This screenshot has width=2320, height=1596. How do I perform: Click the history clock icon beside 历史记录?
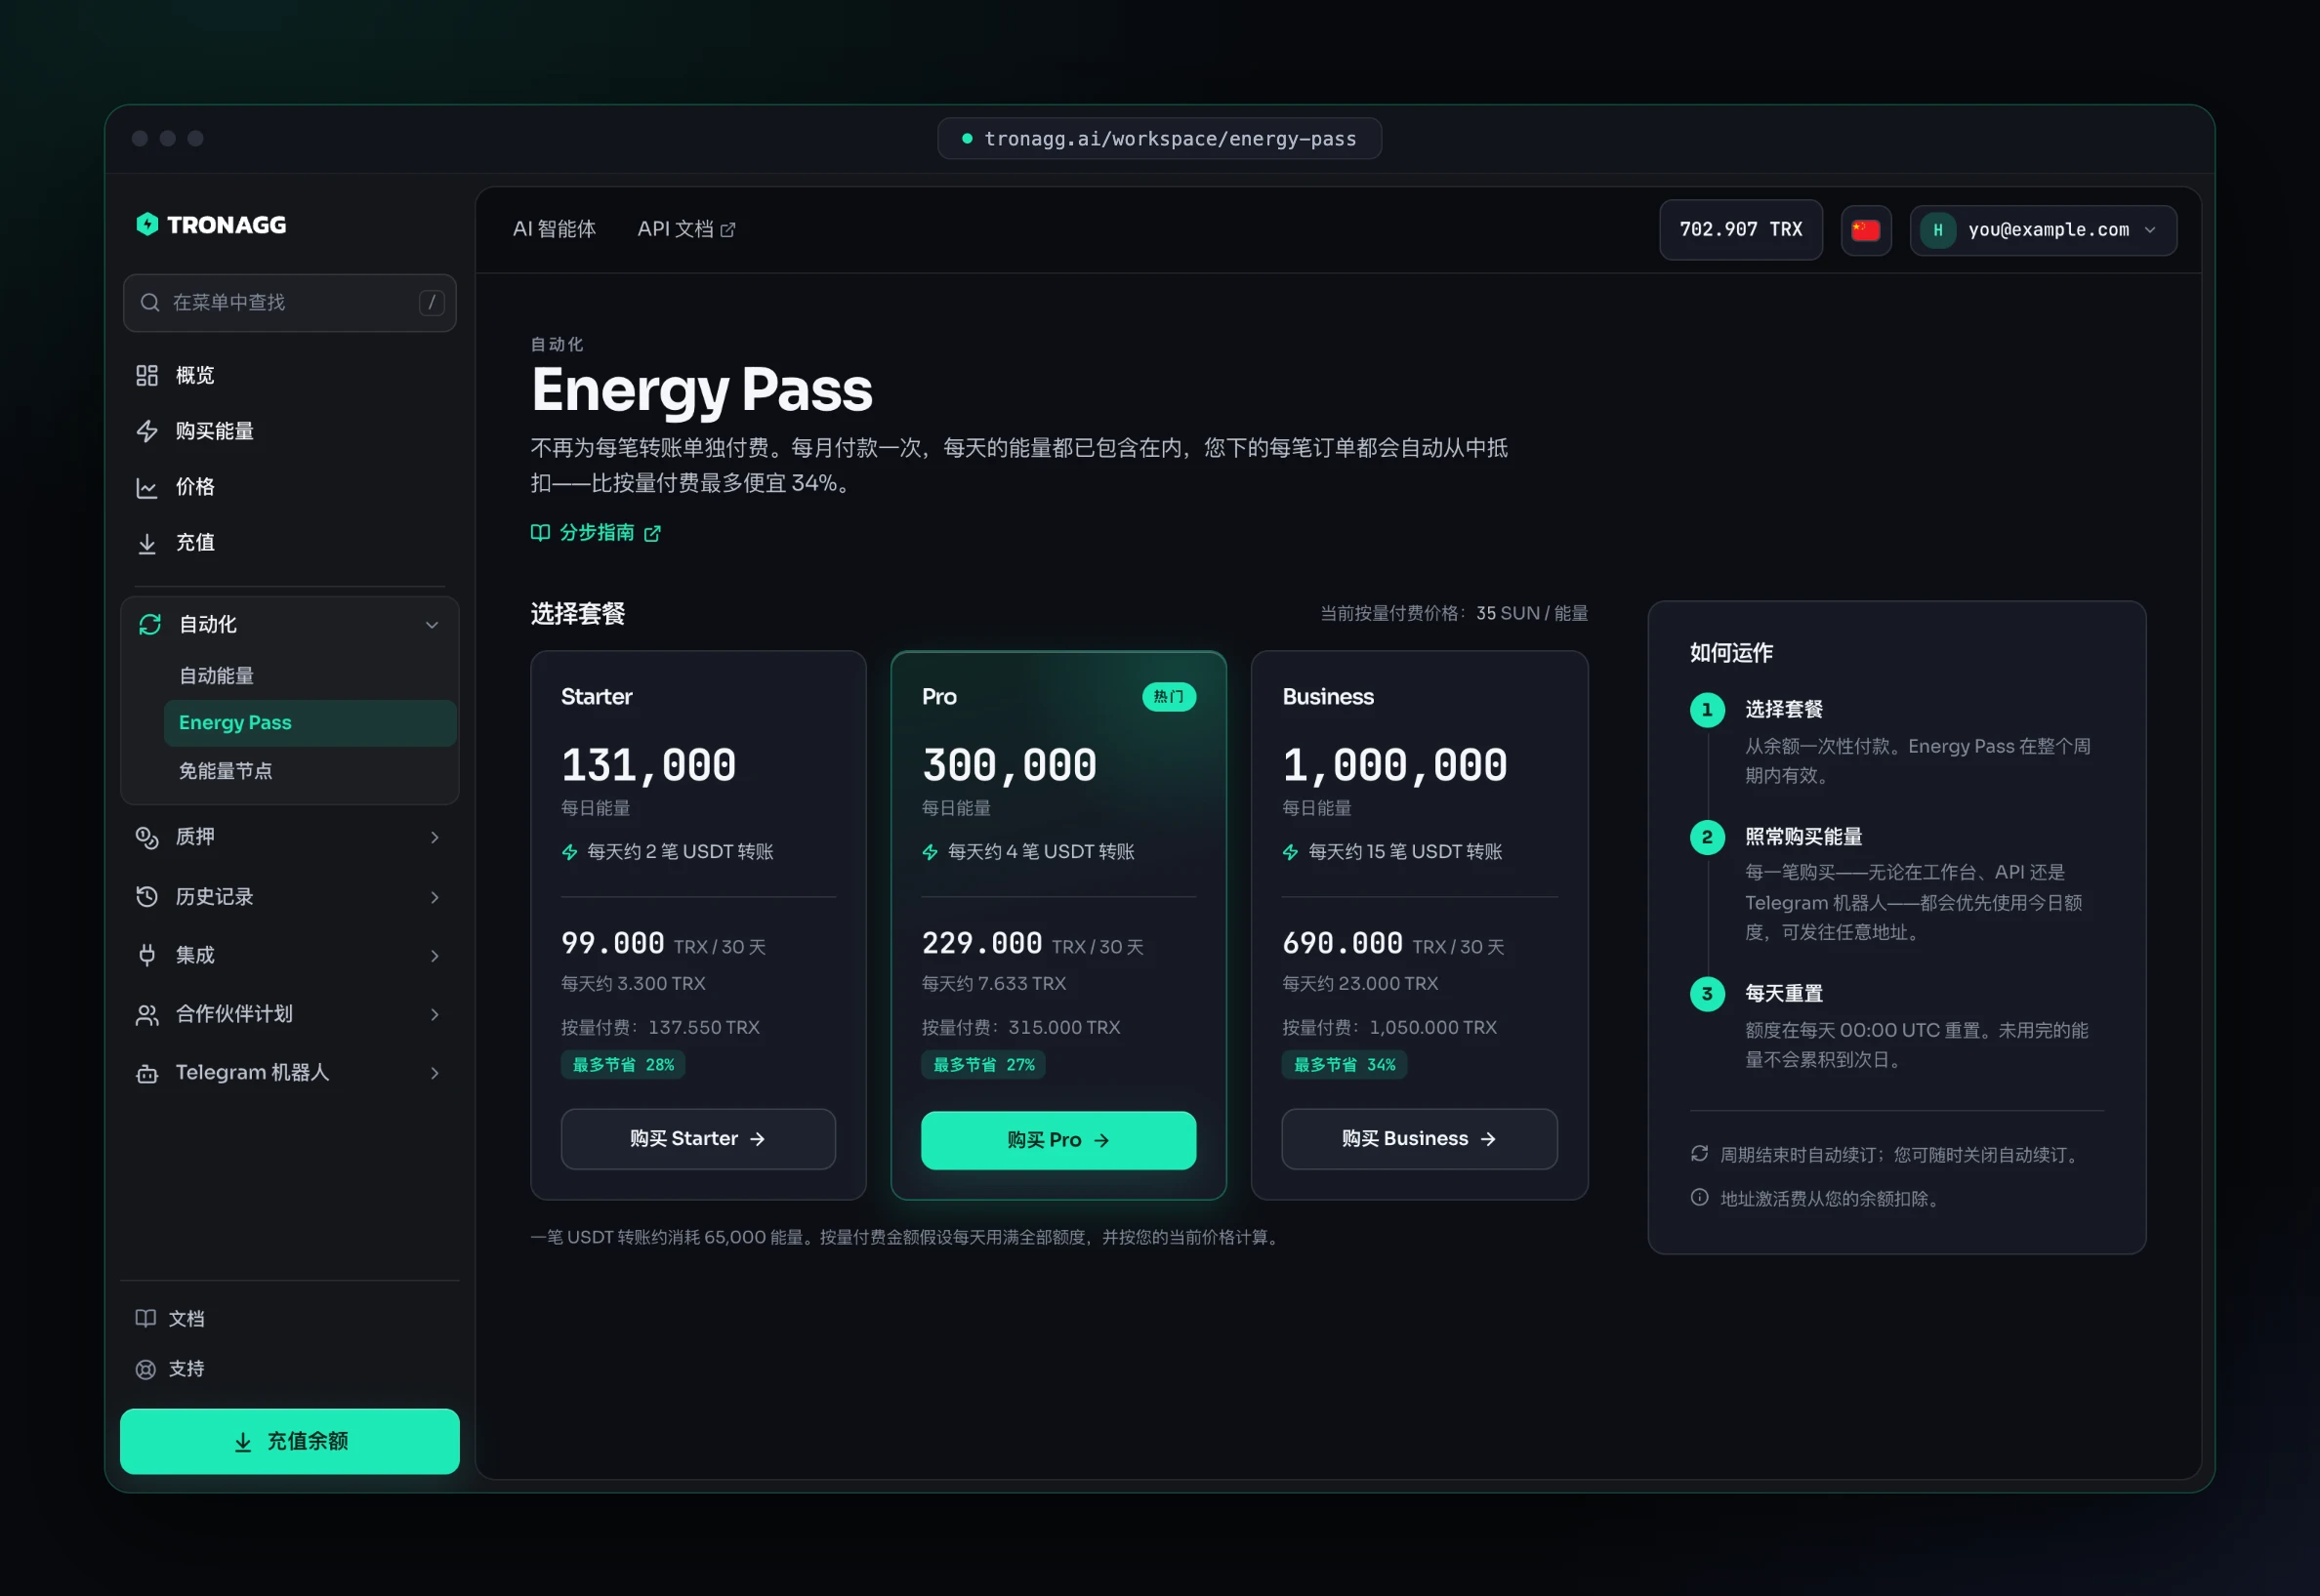coord(147,896)
